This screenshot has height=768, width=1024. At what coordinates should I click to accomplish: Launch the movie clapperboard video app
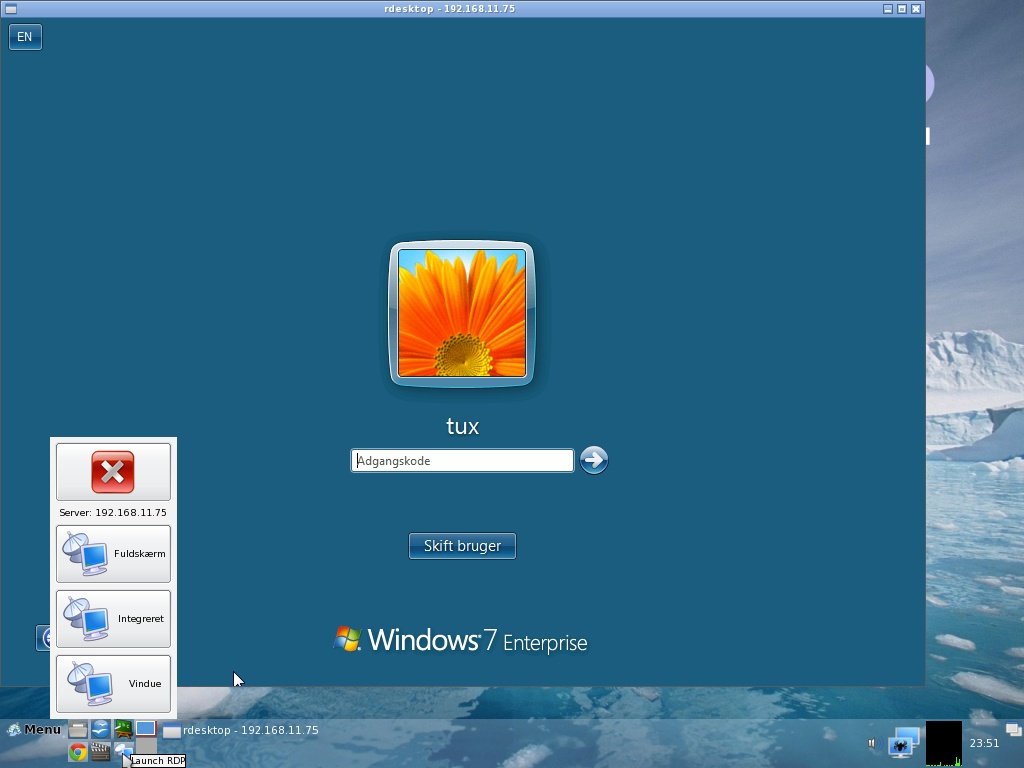[101, 752]
